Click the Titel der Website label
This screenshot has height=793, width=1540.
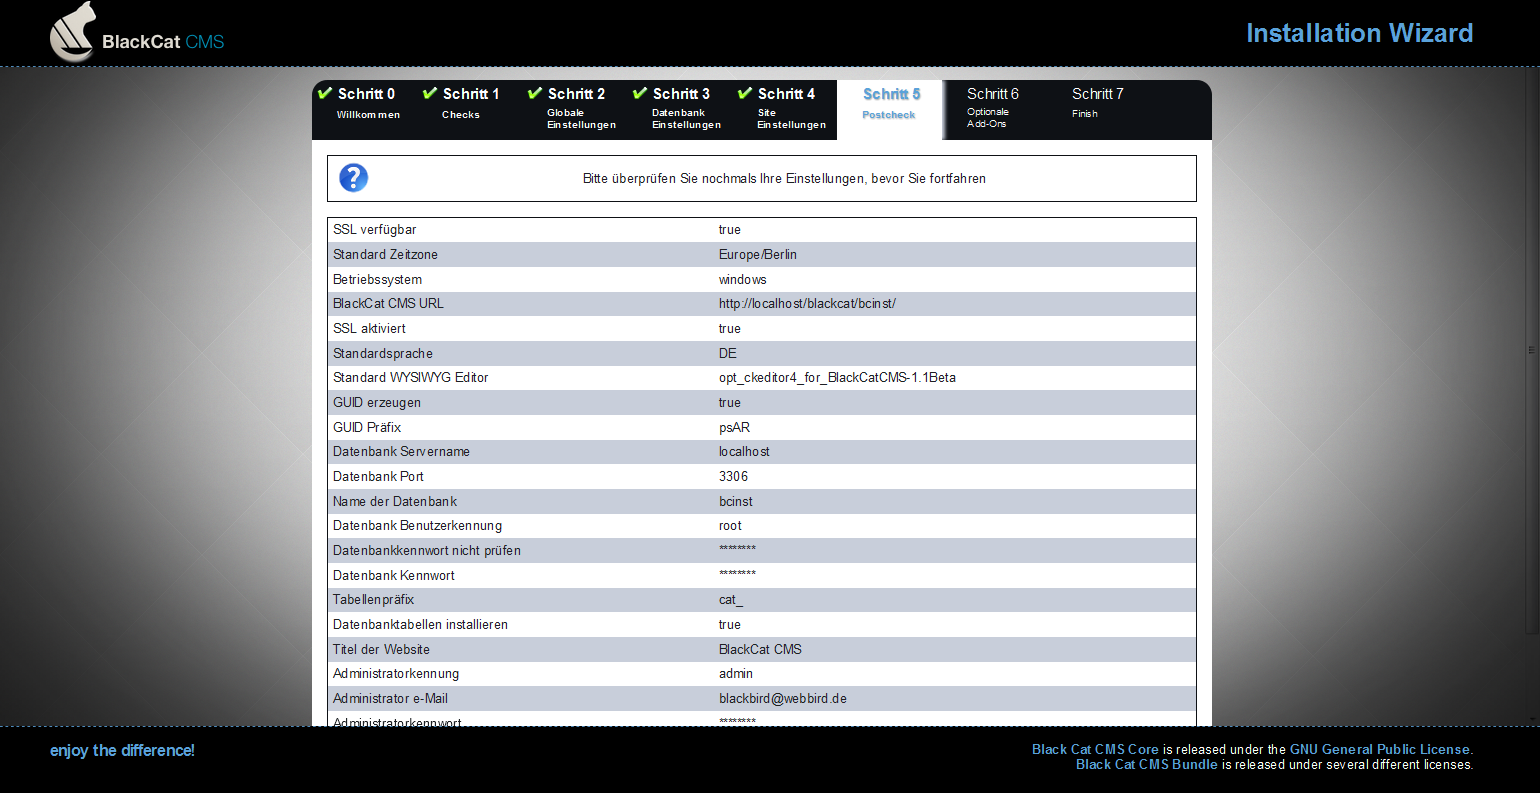pos(381,650)
